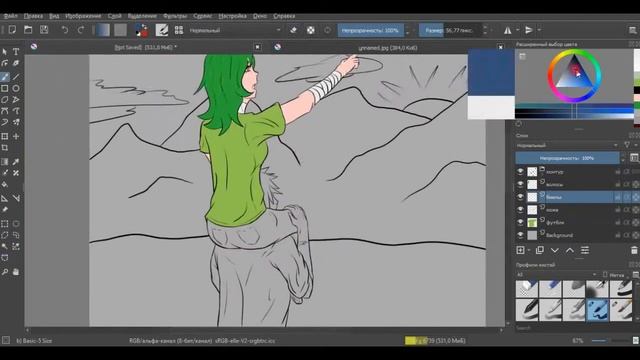
Task: Select the Move tool
Action: pyautogui.click(x=16, y=136)
